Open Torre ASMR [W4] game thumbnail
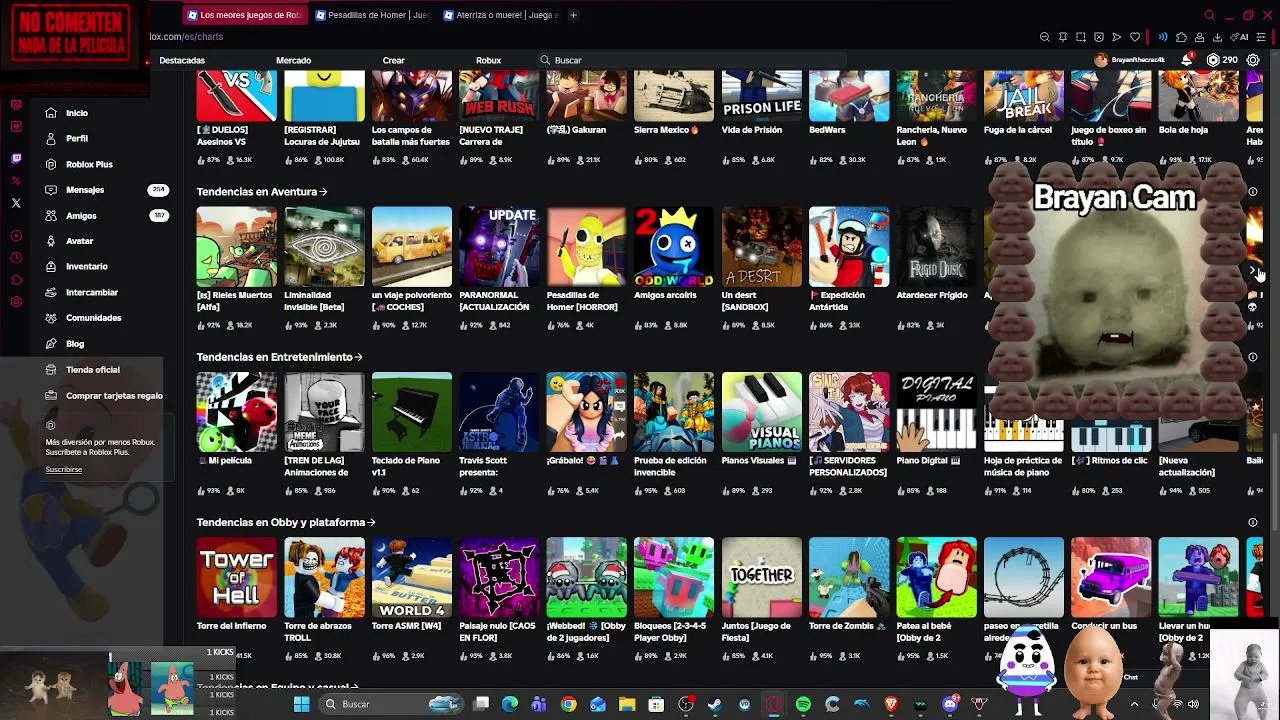 (412, 577)
